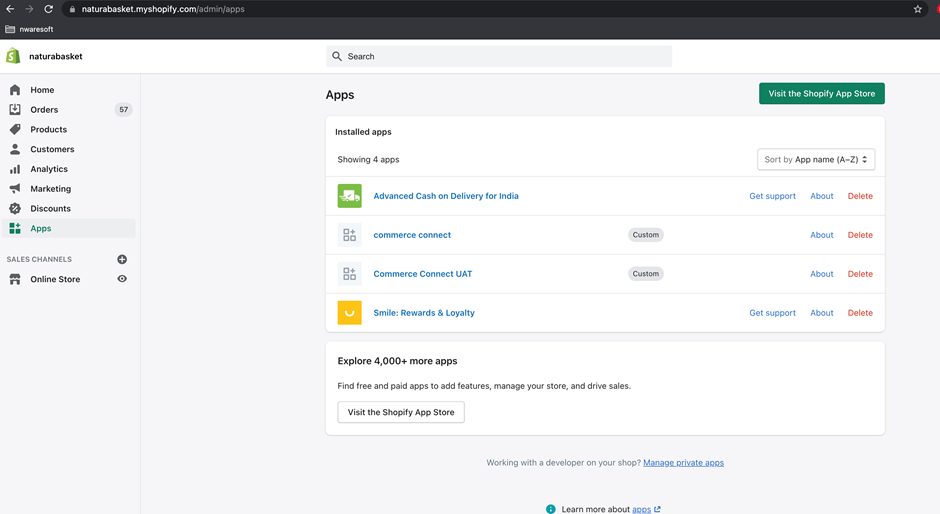The image size is (940, 514).
Task: Delete the Smile: Rewards & Loyalty app
Action: coord(860,313)
